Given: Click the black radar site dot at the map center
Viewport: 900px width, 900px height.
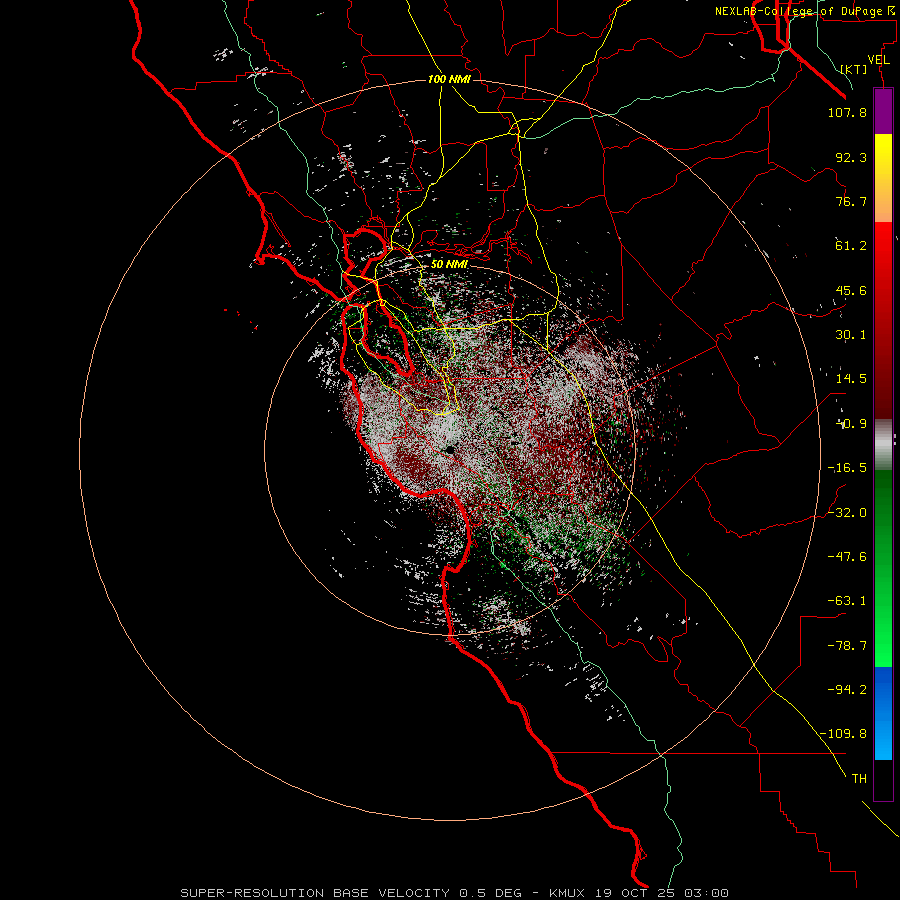Looking at the screenshot, I should coord(449,449).
